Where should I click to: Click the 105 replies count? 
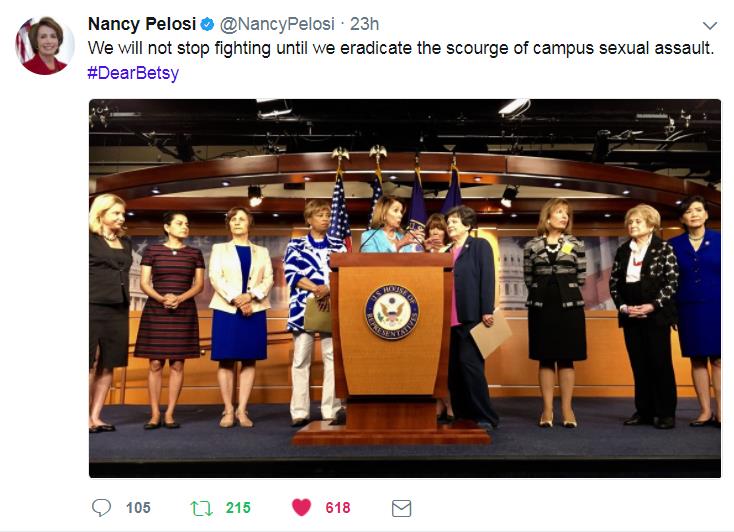click(138, 508)
